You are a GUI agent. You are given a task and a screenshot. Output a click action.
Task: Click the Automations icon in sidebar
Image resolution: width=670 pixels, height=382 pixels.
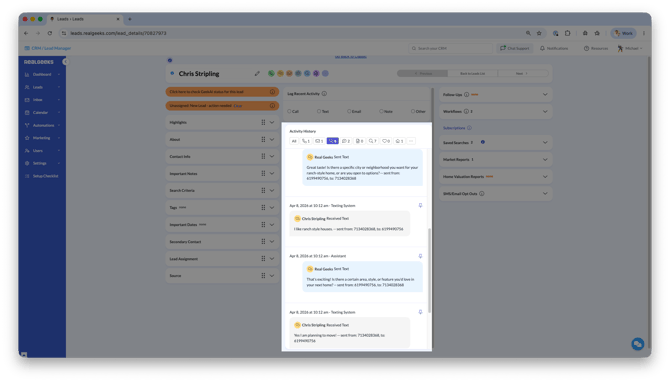coord(27,125)
